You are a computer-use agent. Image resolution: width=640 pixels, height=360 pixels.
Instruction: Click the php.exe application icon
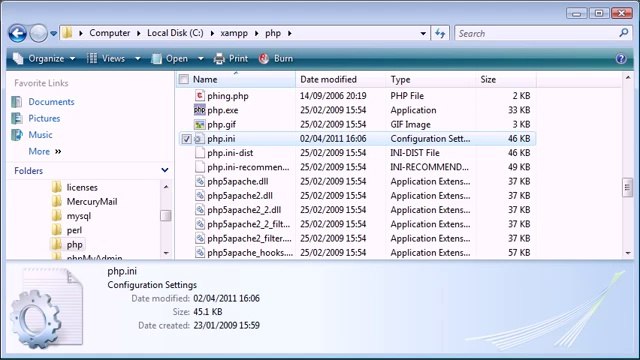(200, 110)
